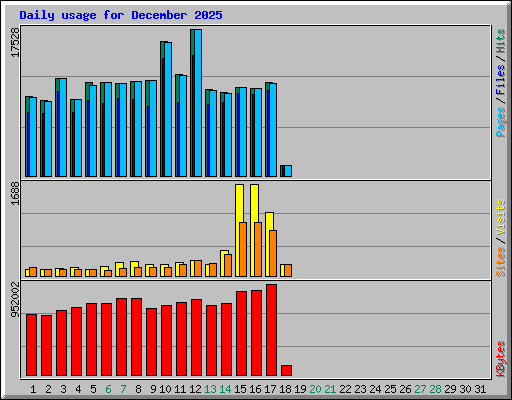Screen dimensions: 512x400
Task: Click day 15 on the date axis
Action: click(240, 389)
